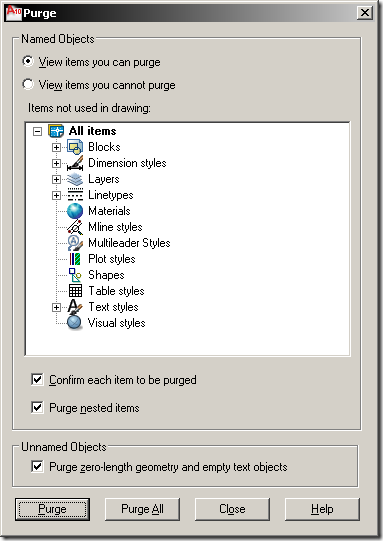Expand the Text styles node
This screenshot has height=541, width=383.
click(56, 307)
